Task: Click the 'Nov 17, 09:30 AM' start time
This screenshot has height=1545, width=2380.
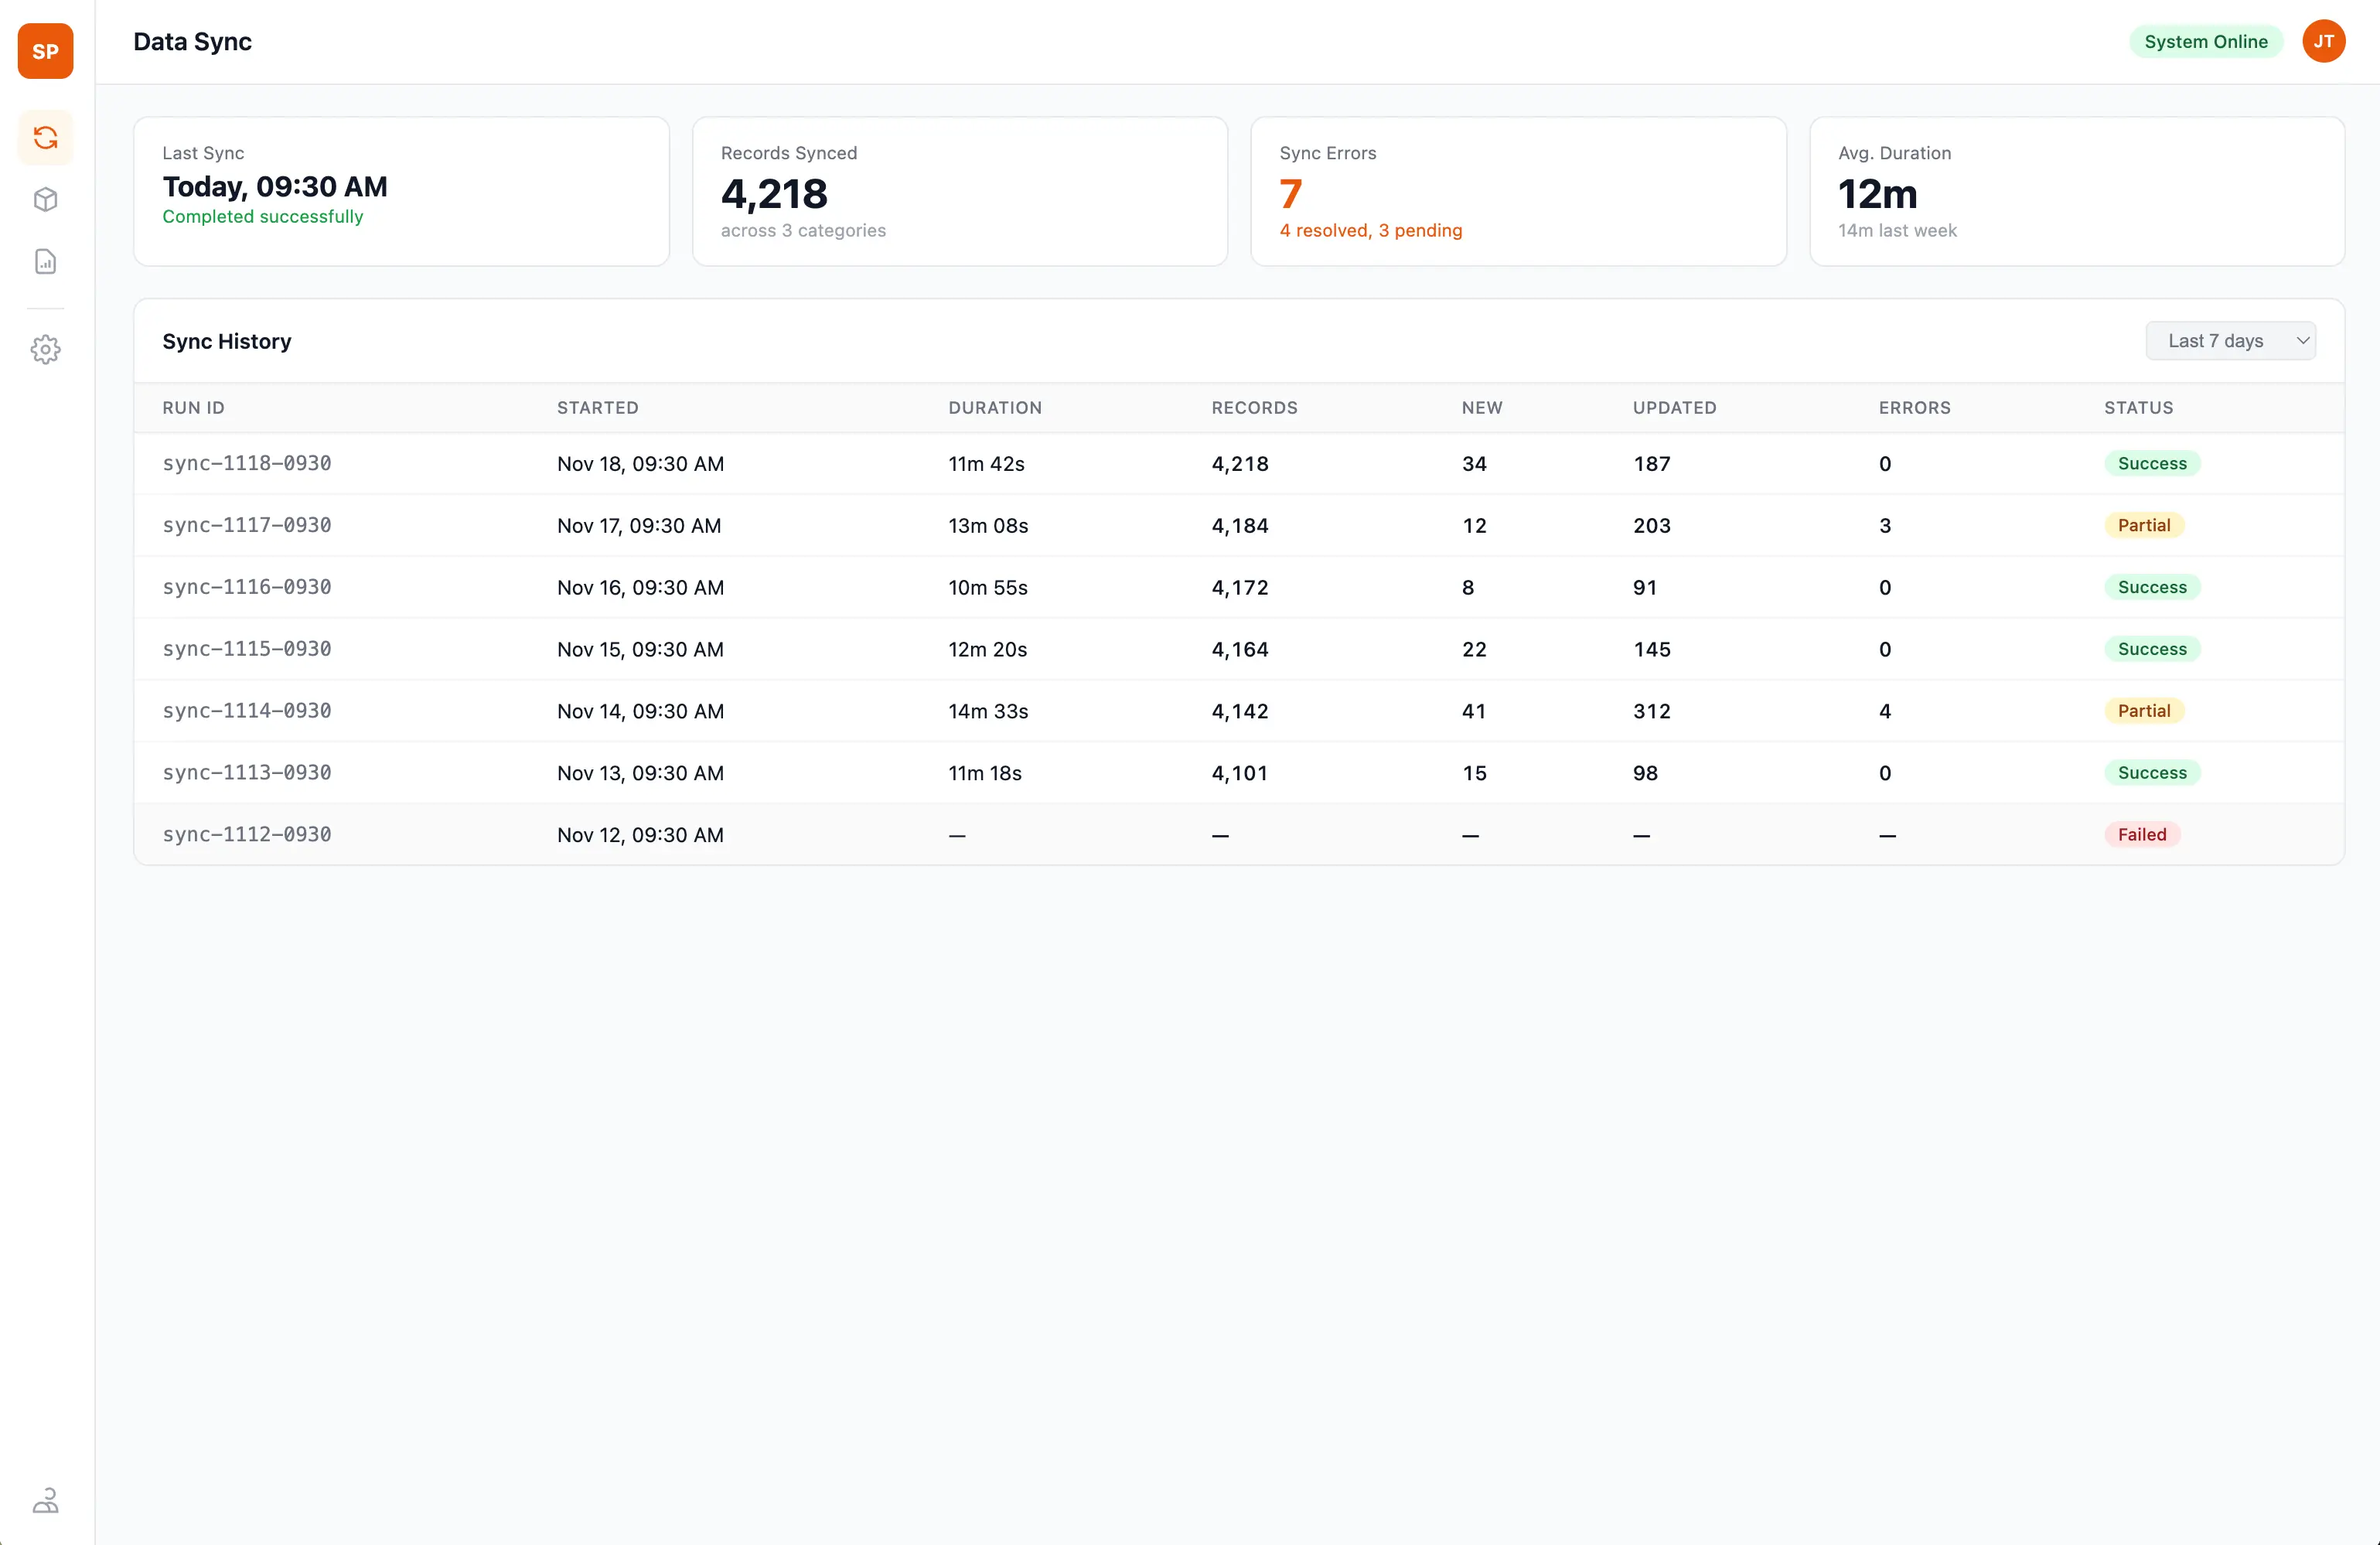Action: [x=639, y=525]
